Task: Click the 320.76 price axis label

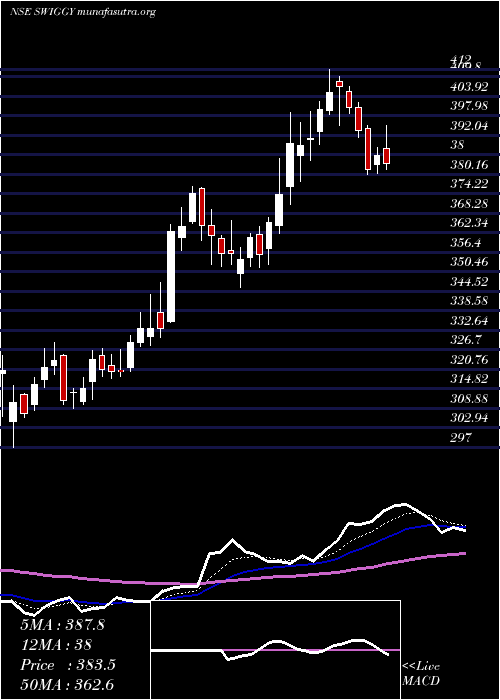Action: point(469,359)
